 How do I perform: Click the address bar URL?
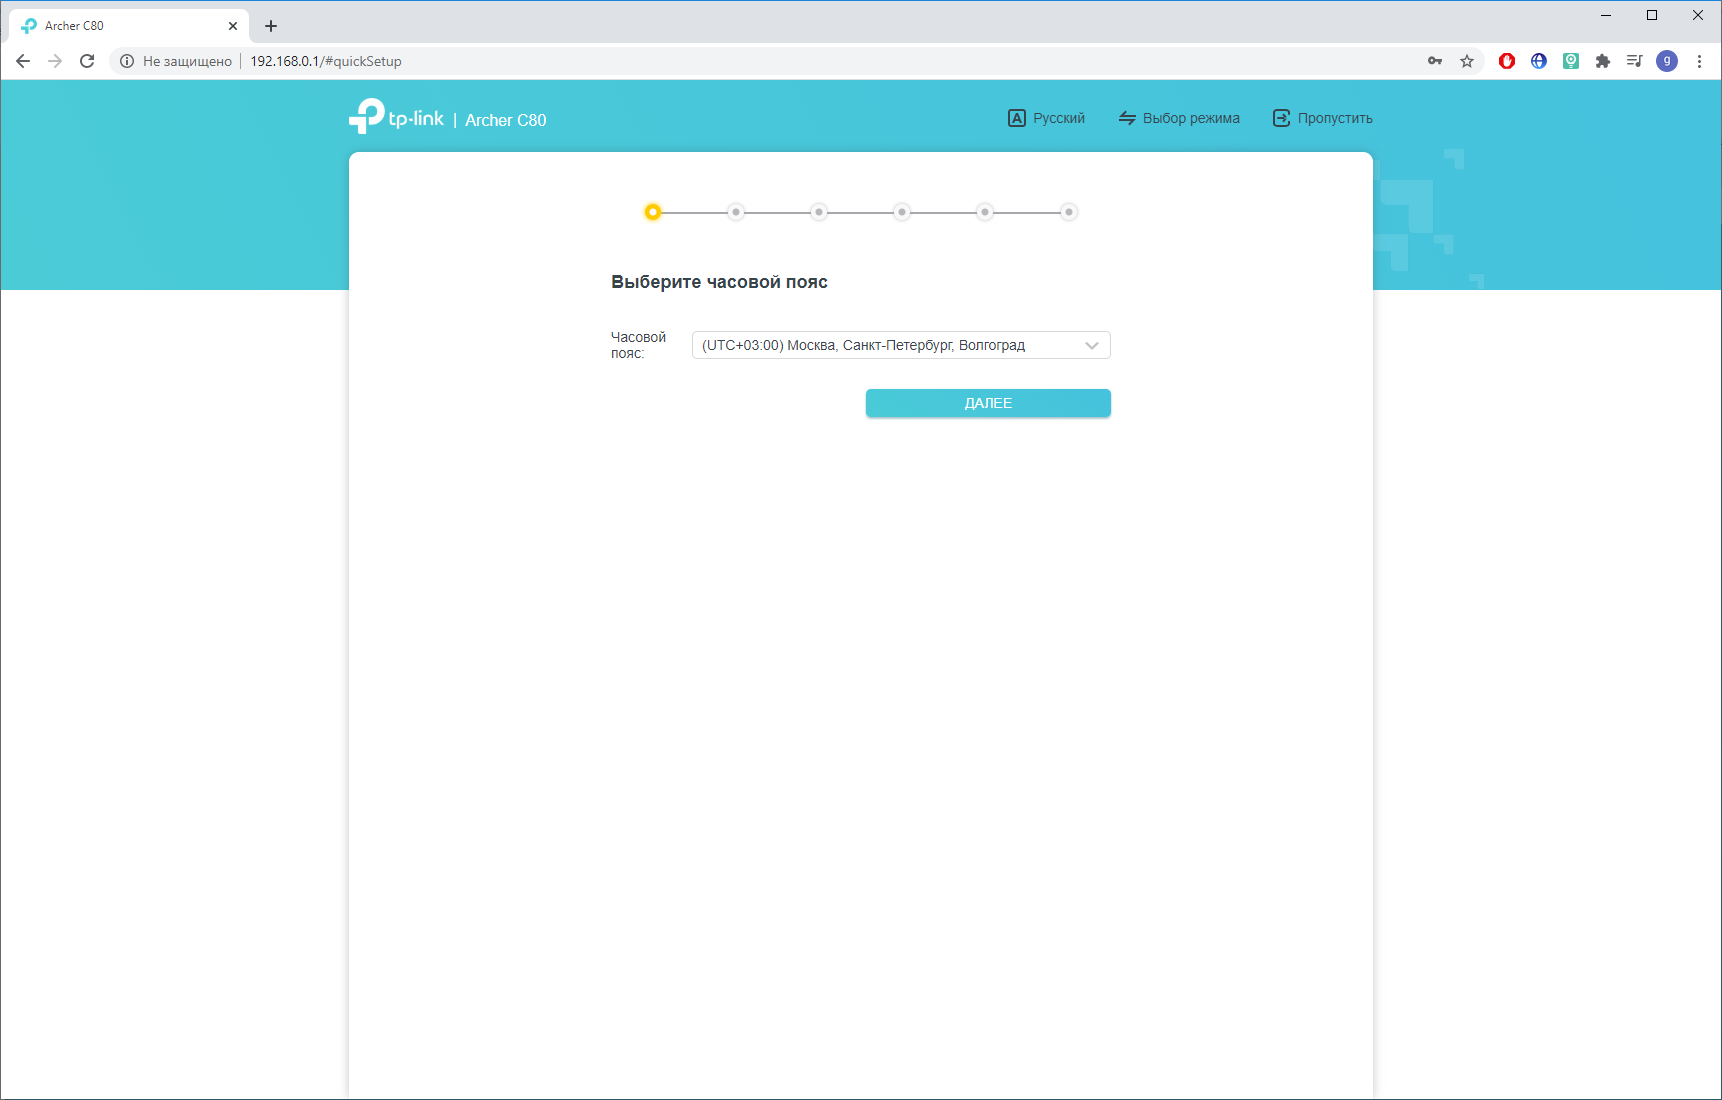click(x=326, y=61)
